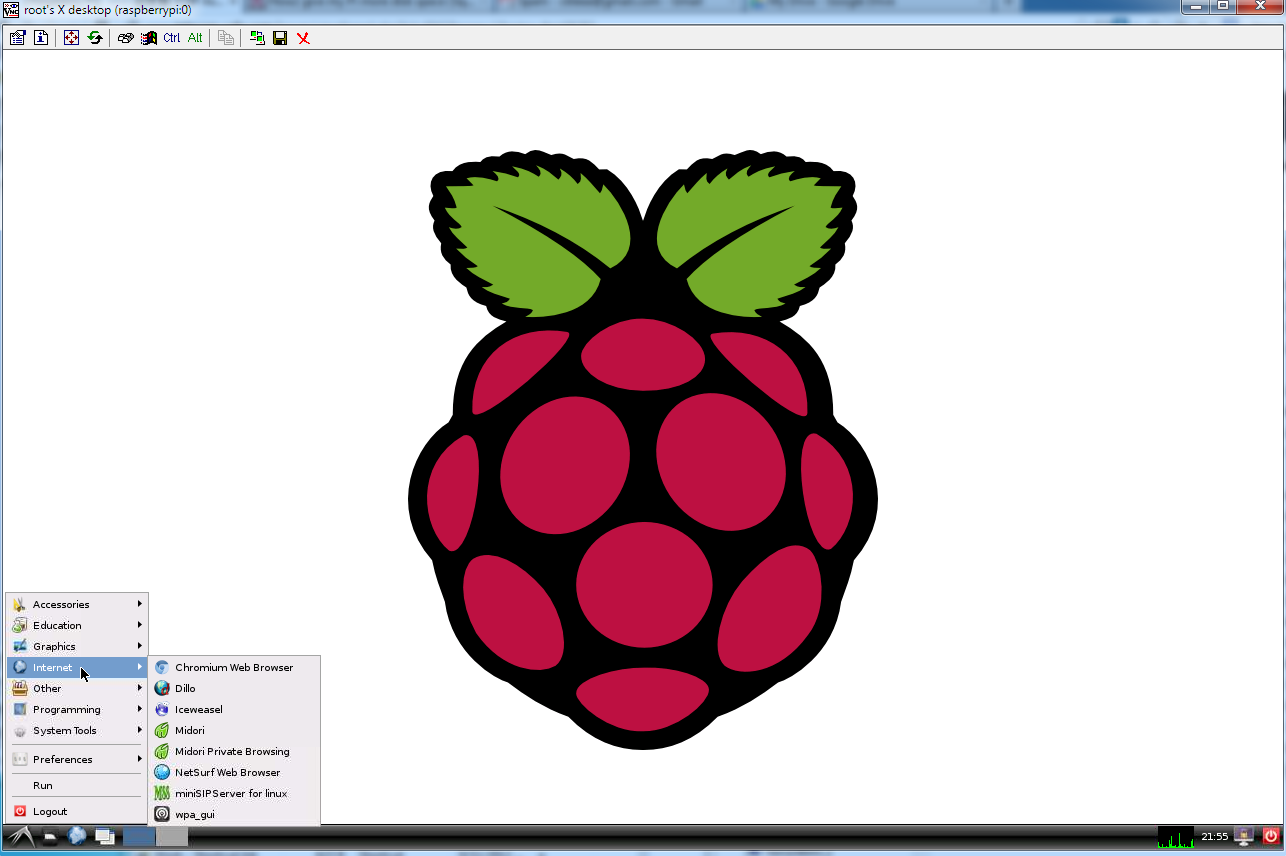Click the green CPU usage monitor
Image resolution: width=1286 pixels, height=856 pixels.
coord(1176,837)
